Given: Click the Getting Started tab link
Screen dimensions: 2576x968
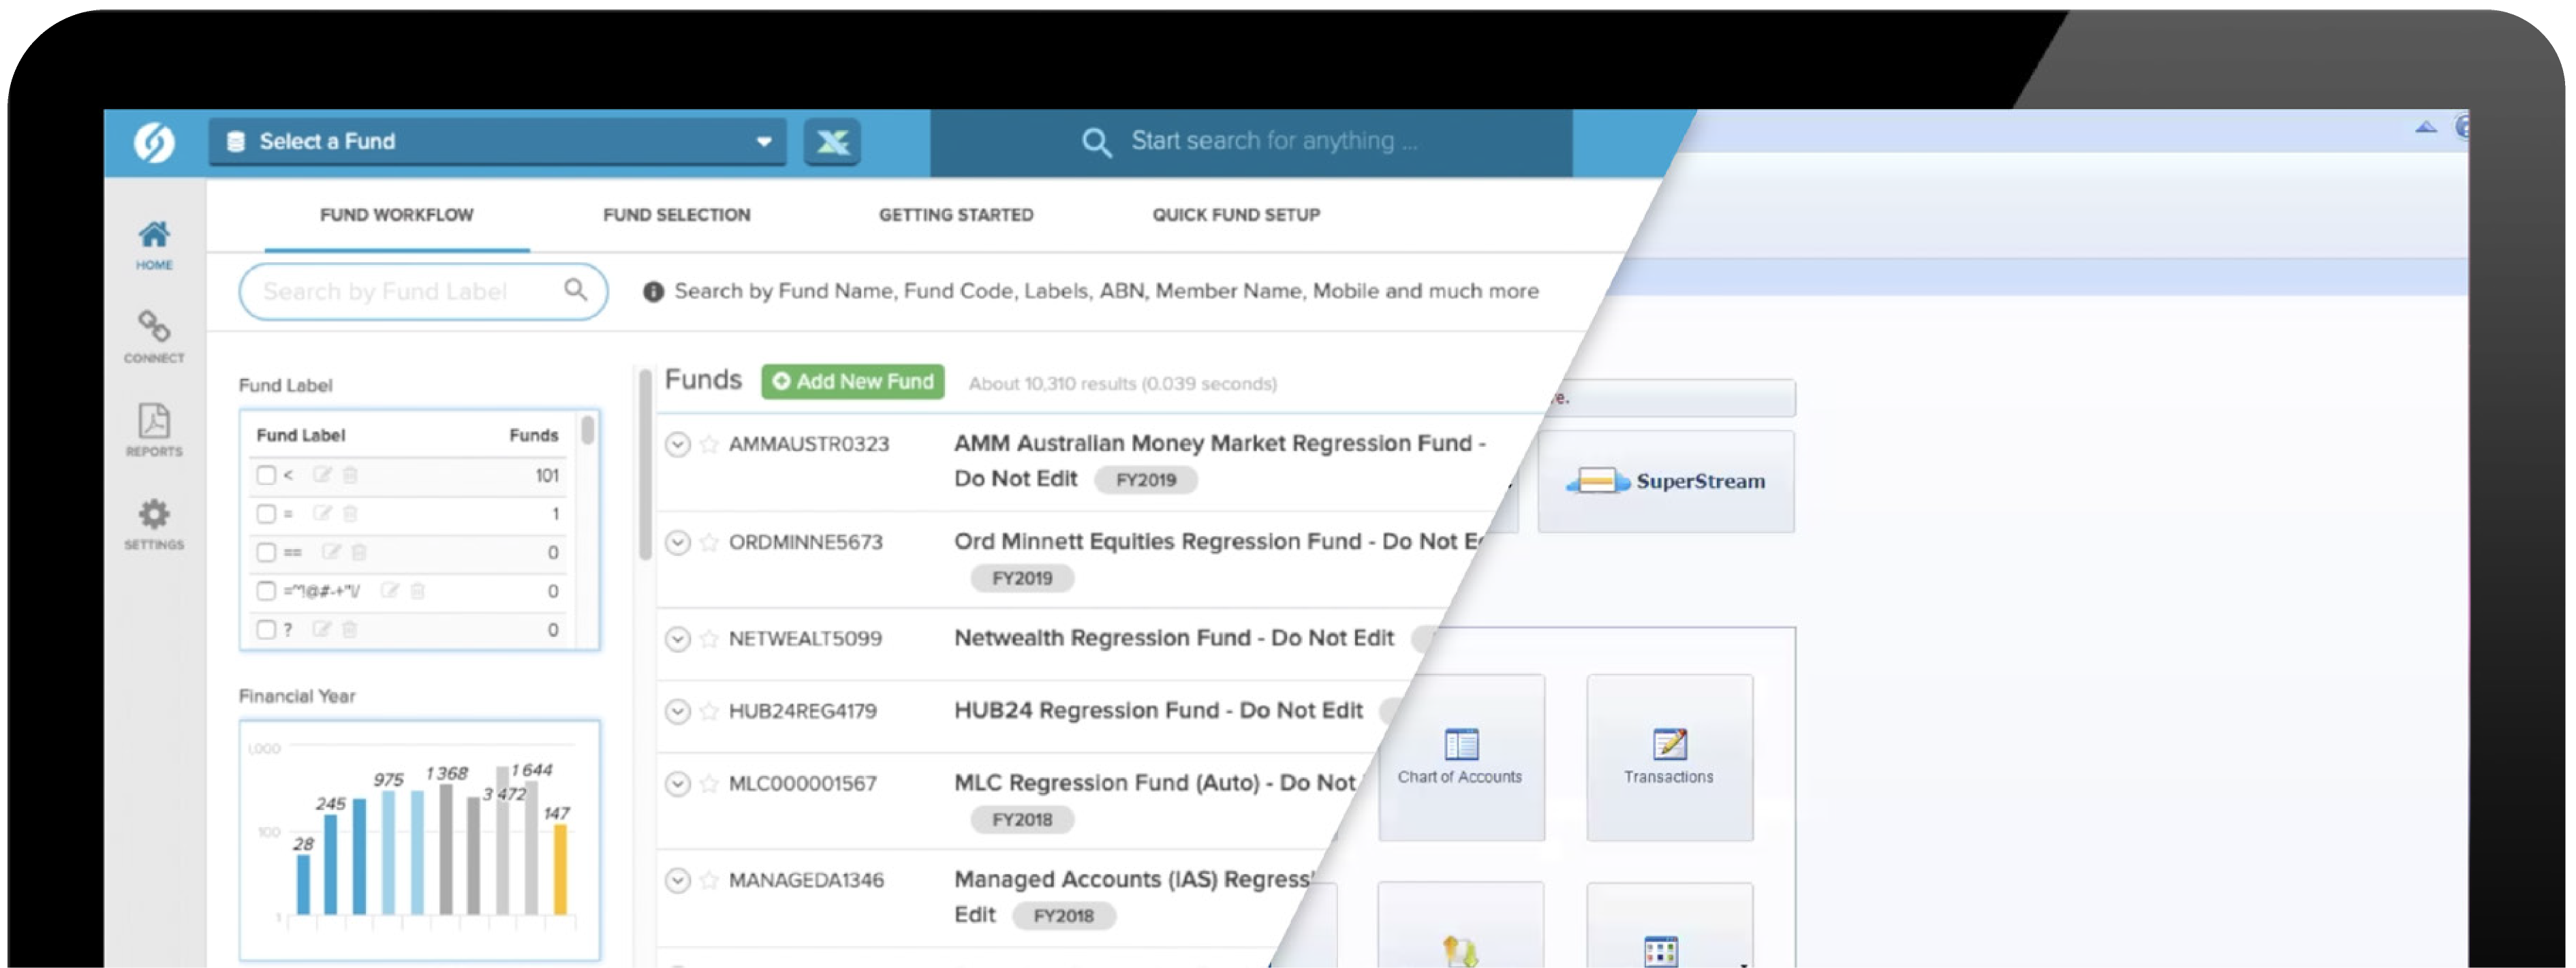Looking at the screenshot, I should click(x=956, y=214).
